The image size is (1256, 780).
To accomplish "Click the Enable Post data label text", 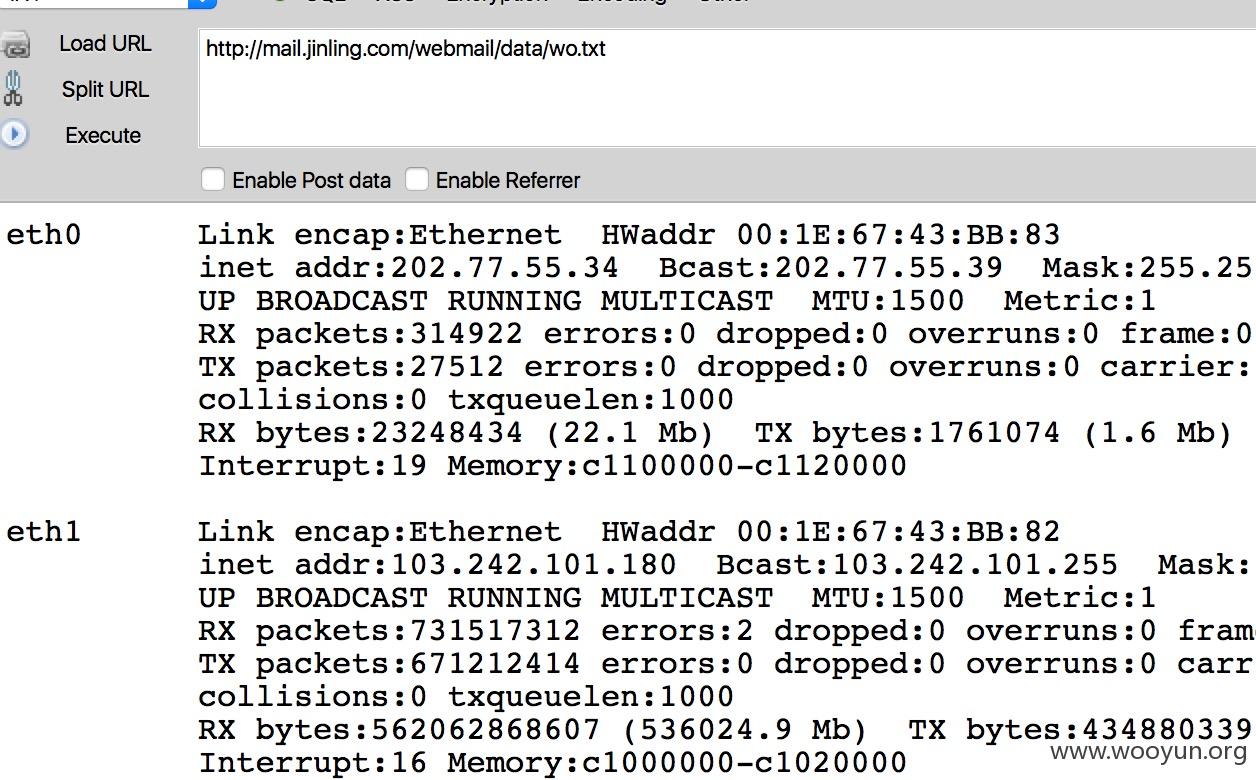I will click(311, 180).
